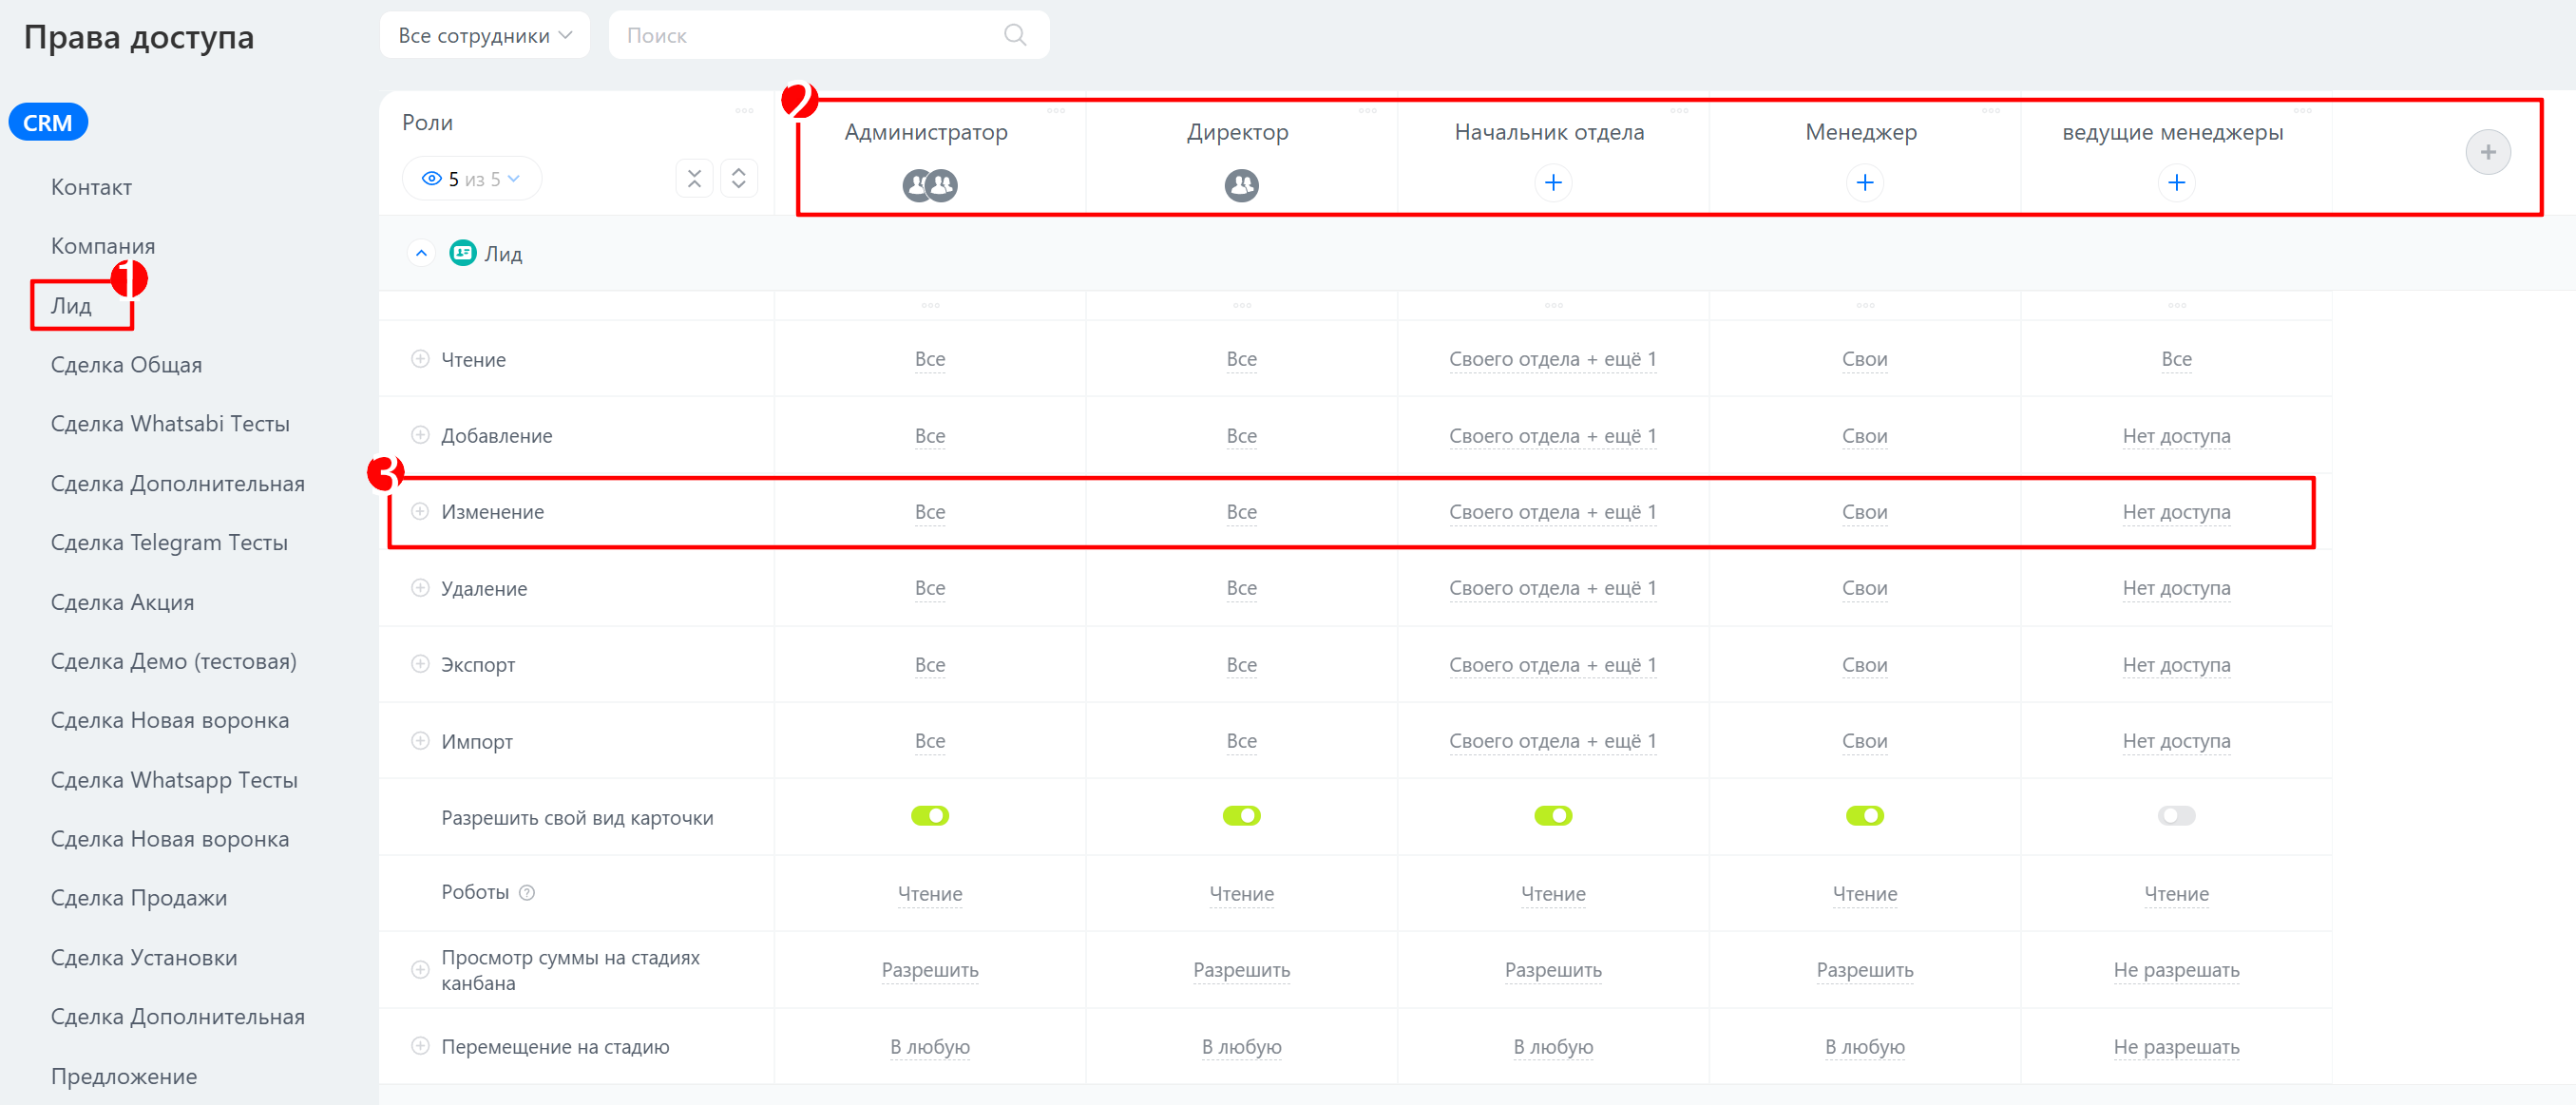Open Роботы help question icon
This screenshot has width=2576, height=1105.
(527, 893)
